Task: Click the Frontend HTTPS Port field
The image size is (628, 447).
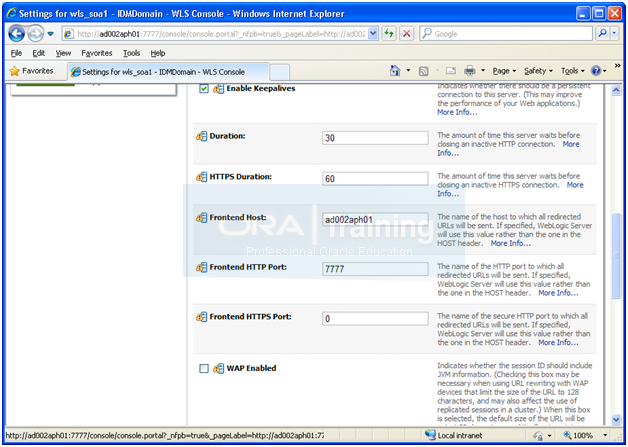Action: point(375,319)
